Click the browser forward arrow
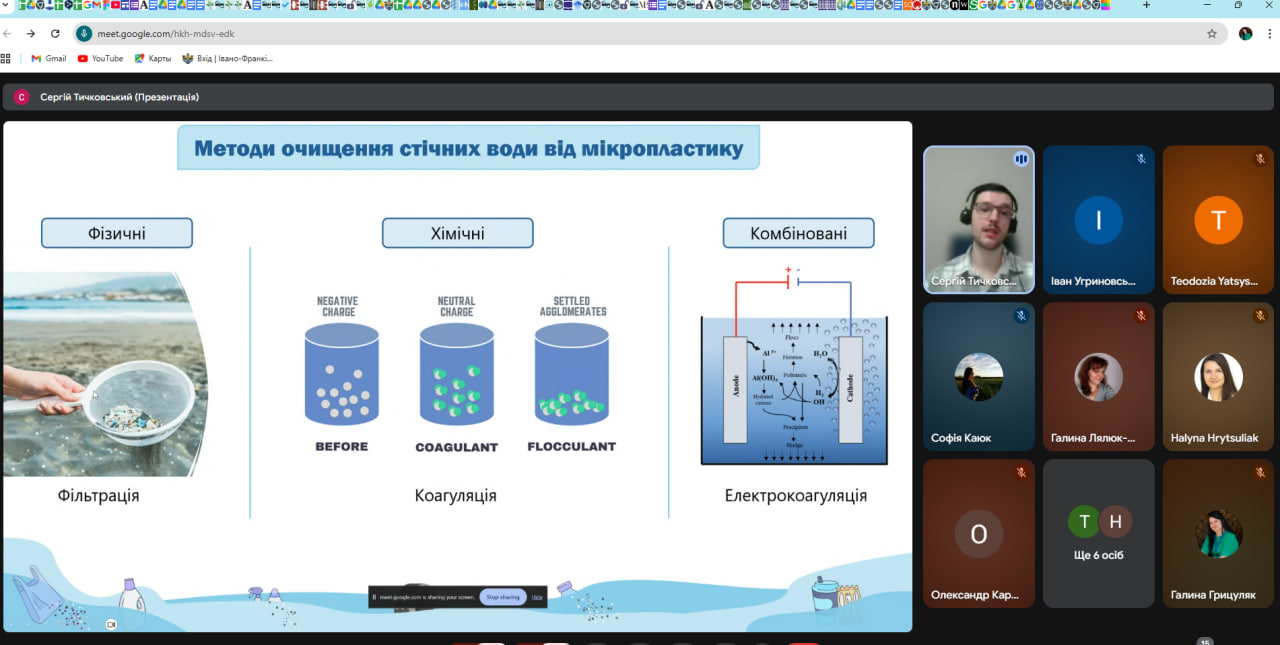This screenshot has width=1280, height=645. (x=31, y=33)
